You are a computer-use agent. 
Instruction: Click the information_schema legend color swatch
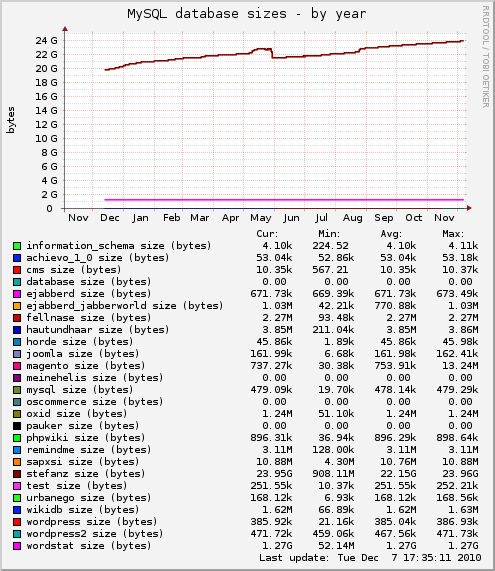point(17,246)
